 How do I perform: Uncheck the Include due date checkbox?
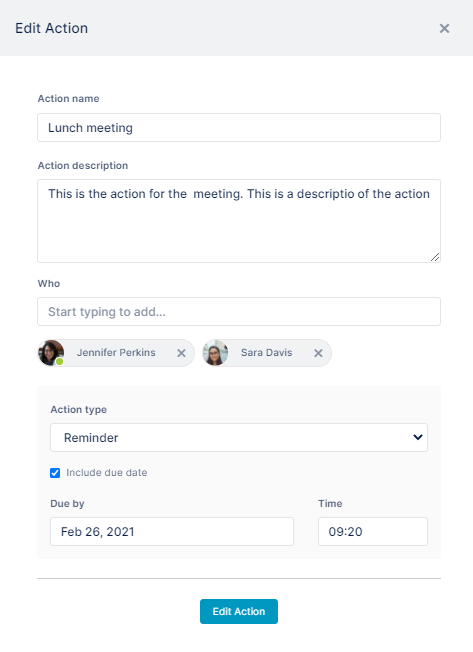55,473
